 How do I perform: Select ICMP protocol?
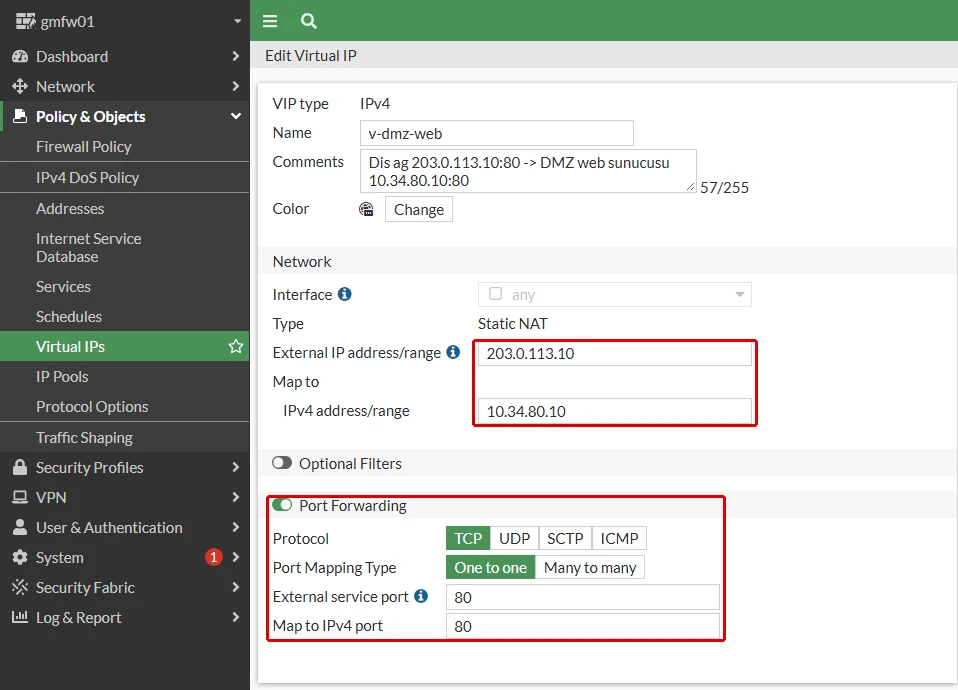pos(619,538)
